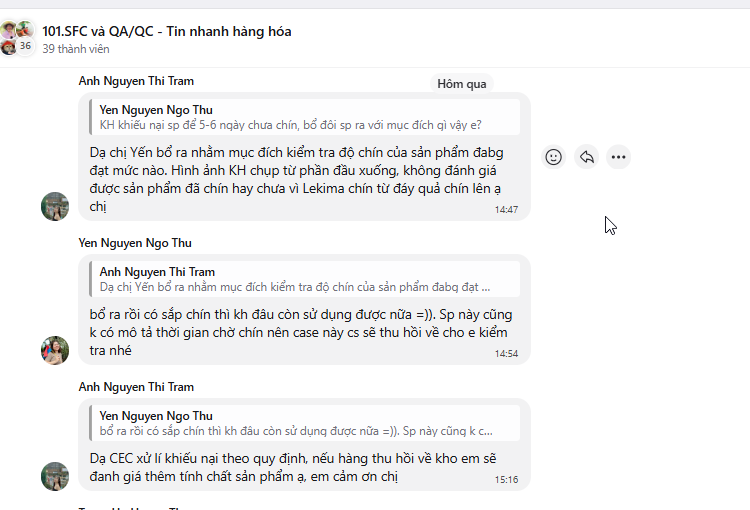This screenshot has height=510, width=750.
Task: Click the 39 thành viên member count
Action: (x=76, y=49)
